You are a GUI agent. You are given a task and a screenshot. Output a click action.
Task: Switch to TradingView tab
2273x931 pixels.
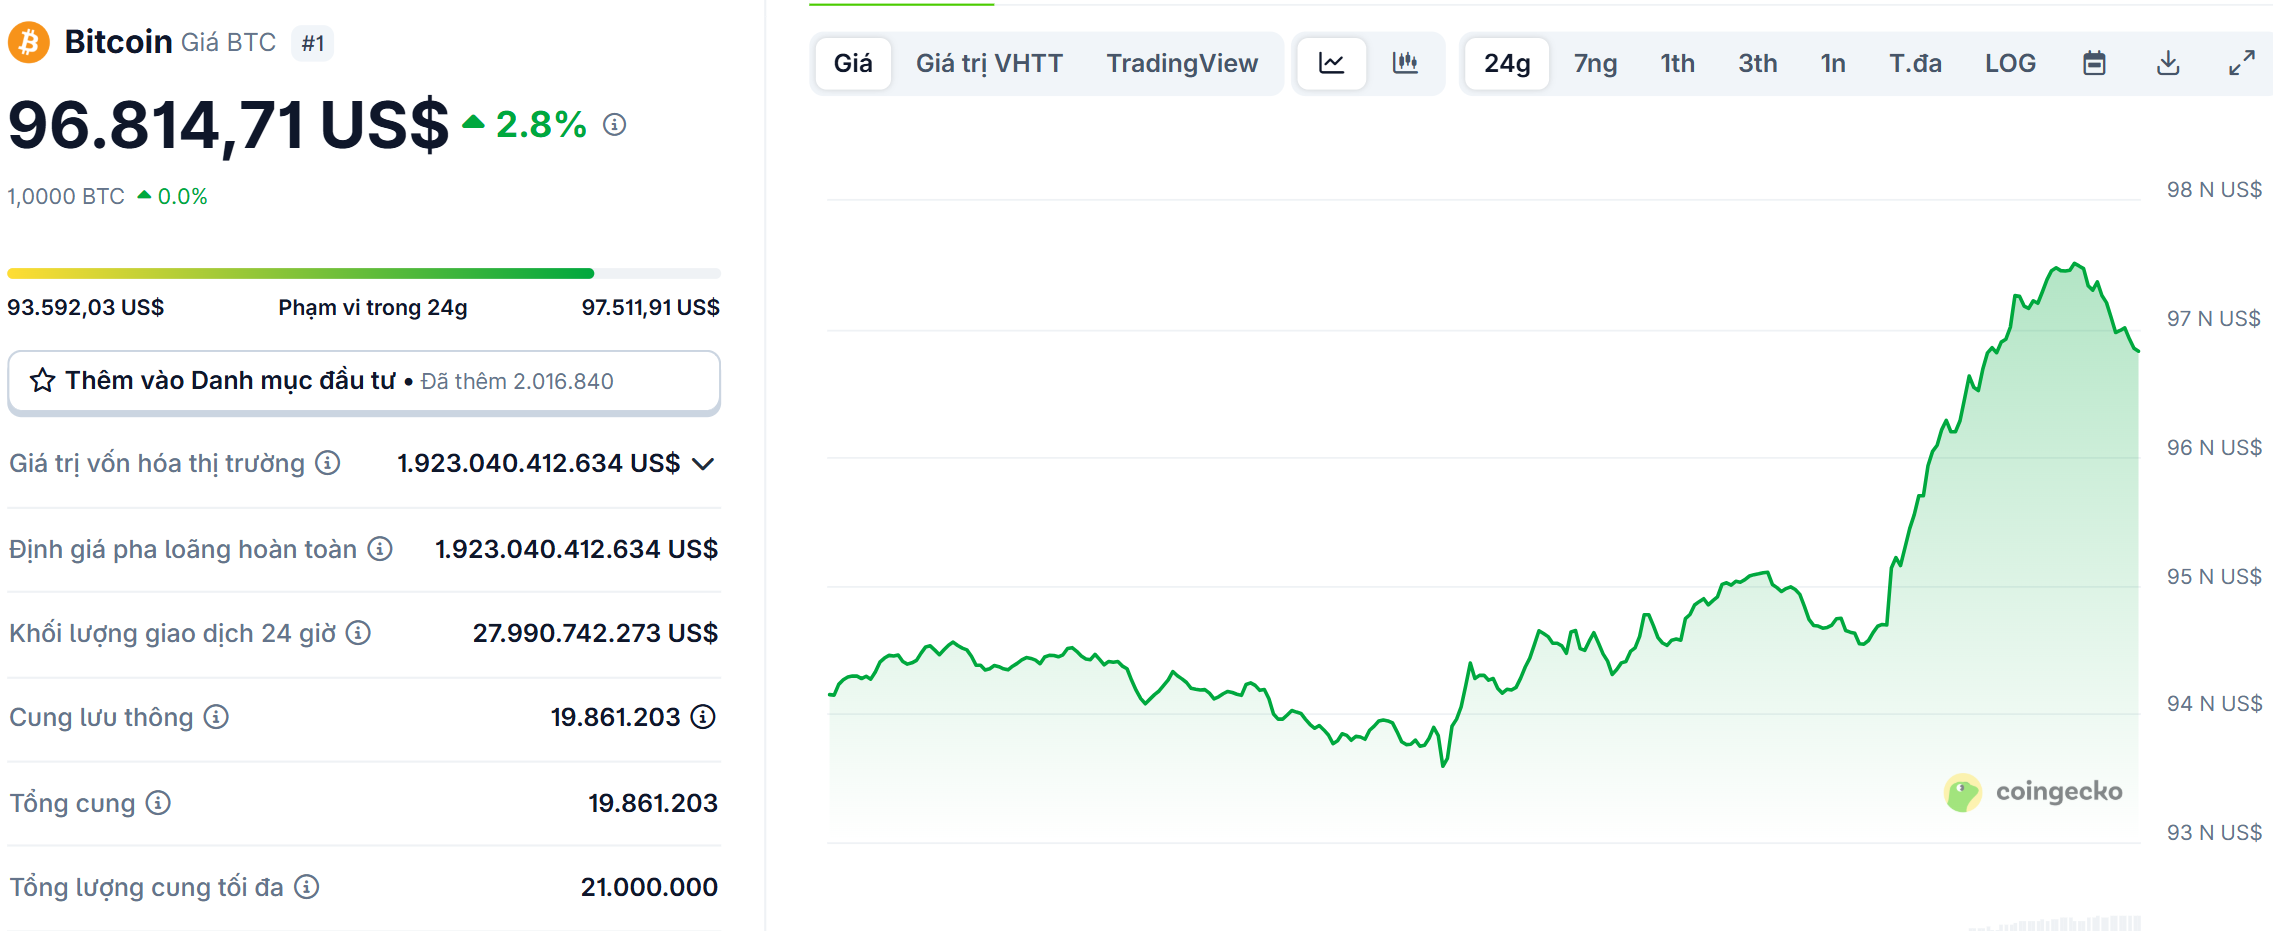click(x=1182, y=63)
